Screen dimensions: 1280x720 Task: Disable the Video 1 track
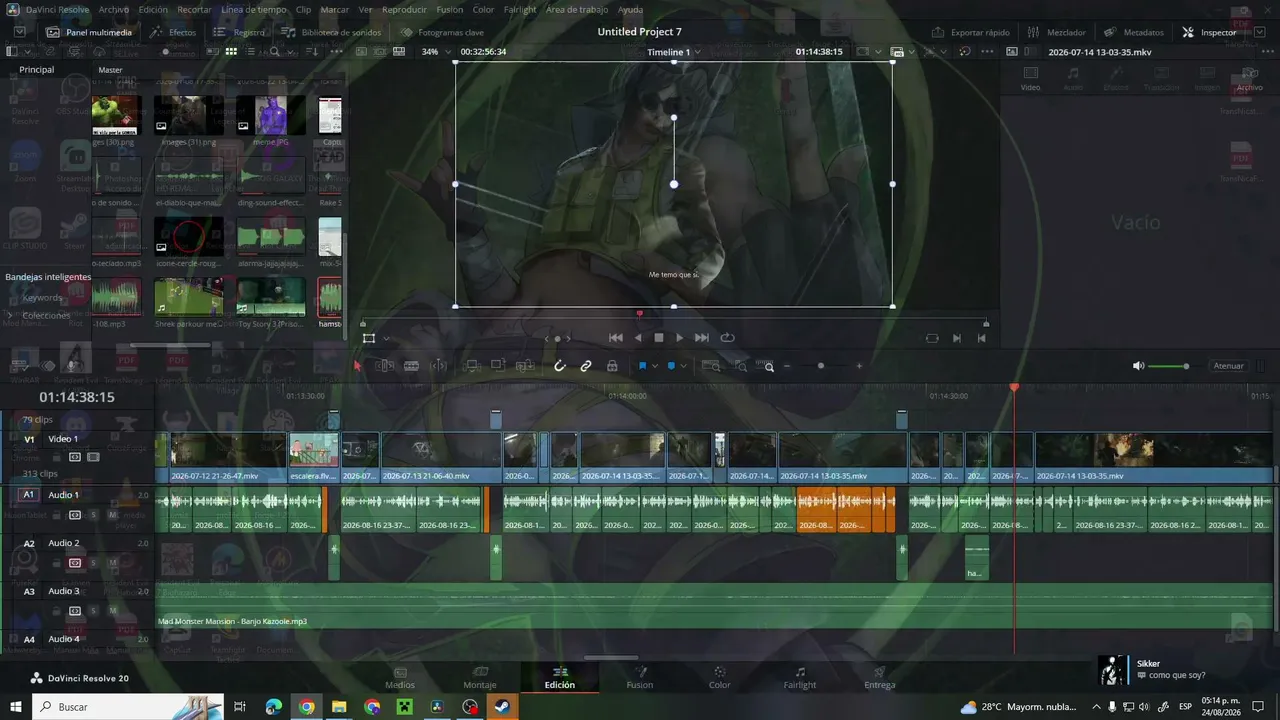coord(93,457)
